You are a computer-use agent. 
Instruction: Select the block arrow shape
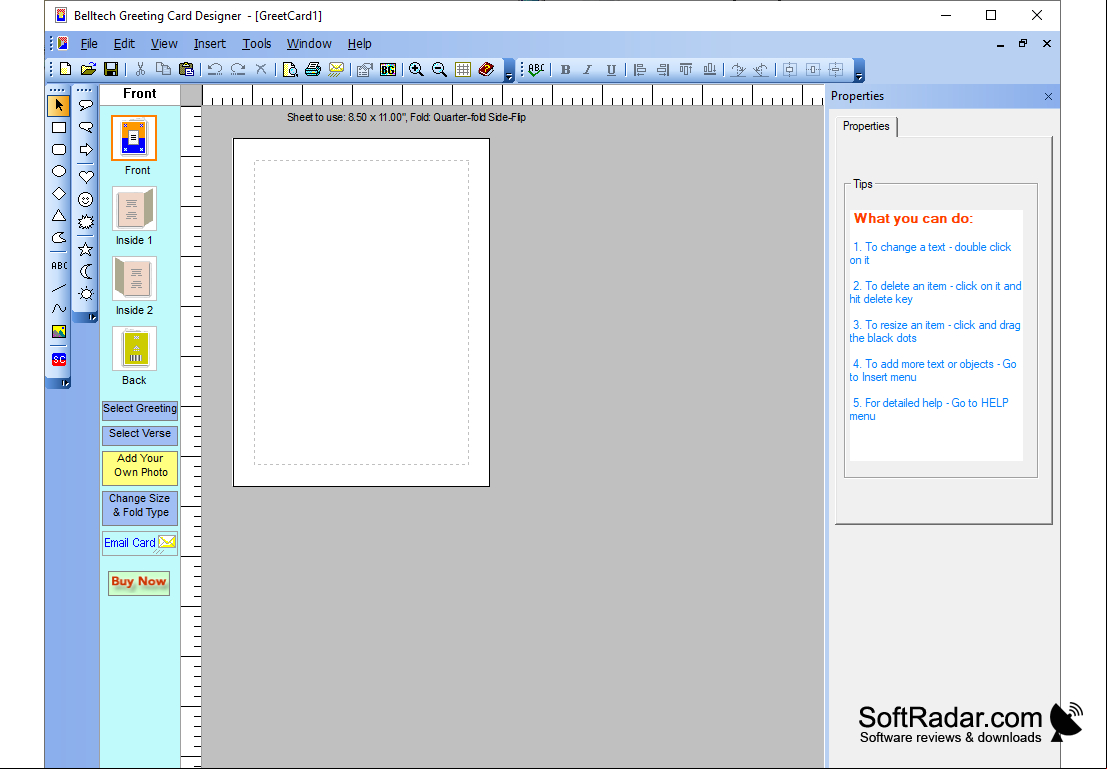[85, 150]
